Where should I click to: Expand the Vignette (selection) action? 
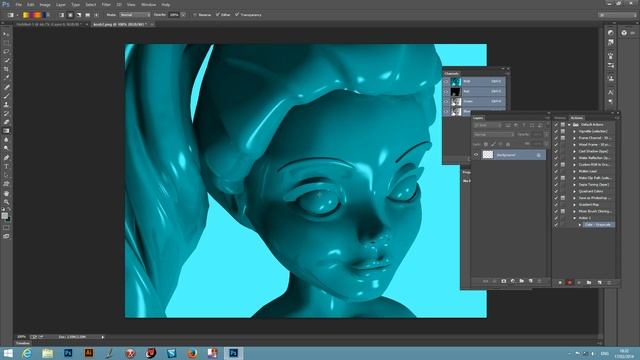click(574, 131)
